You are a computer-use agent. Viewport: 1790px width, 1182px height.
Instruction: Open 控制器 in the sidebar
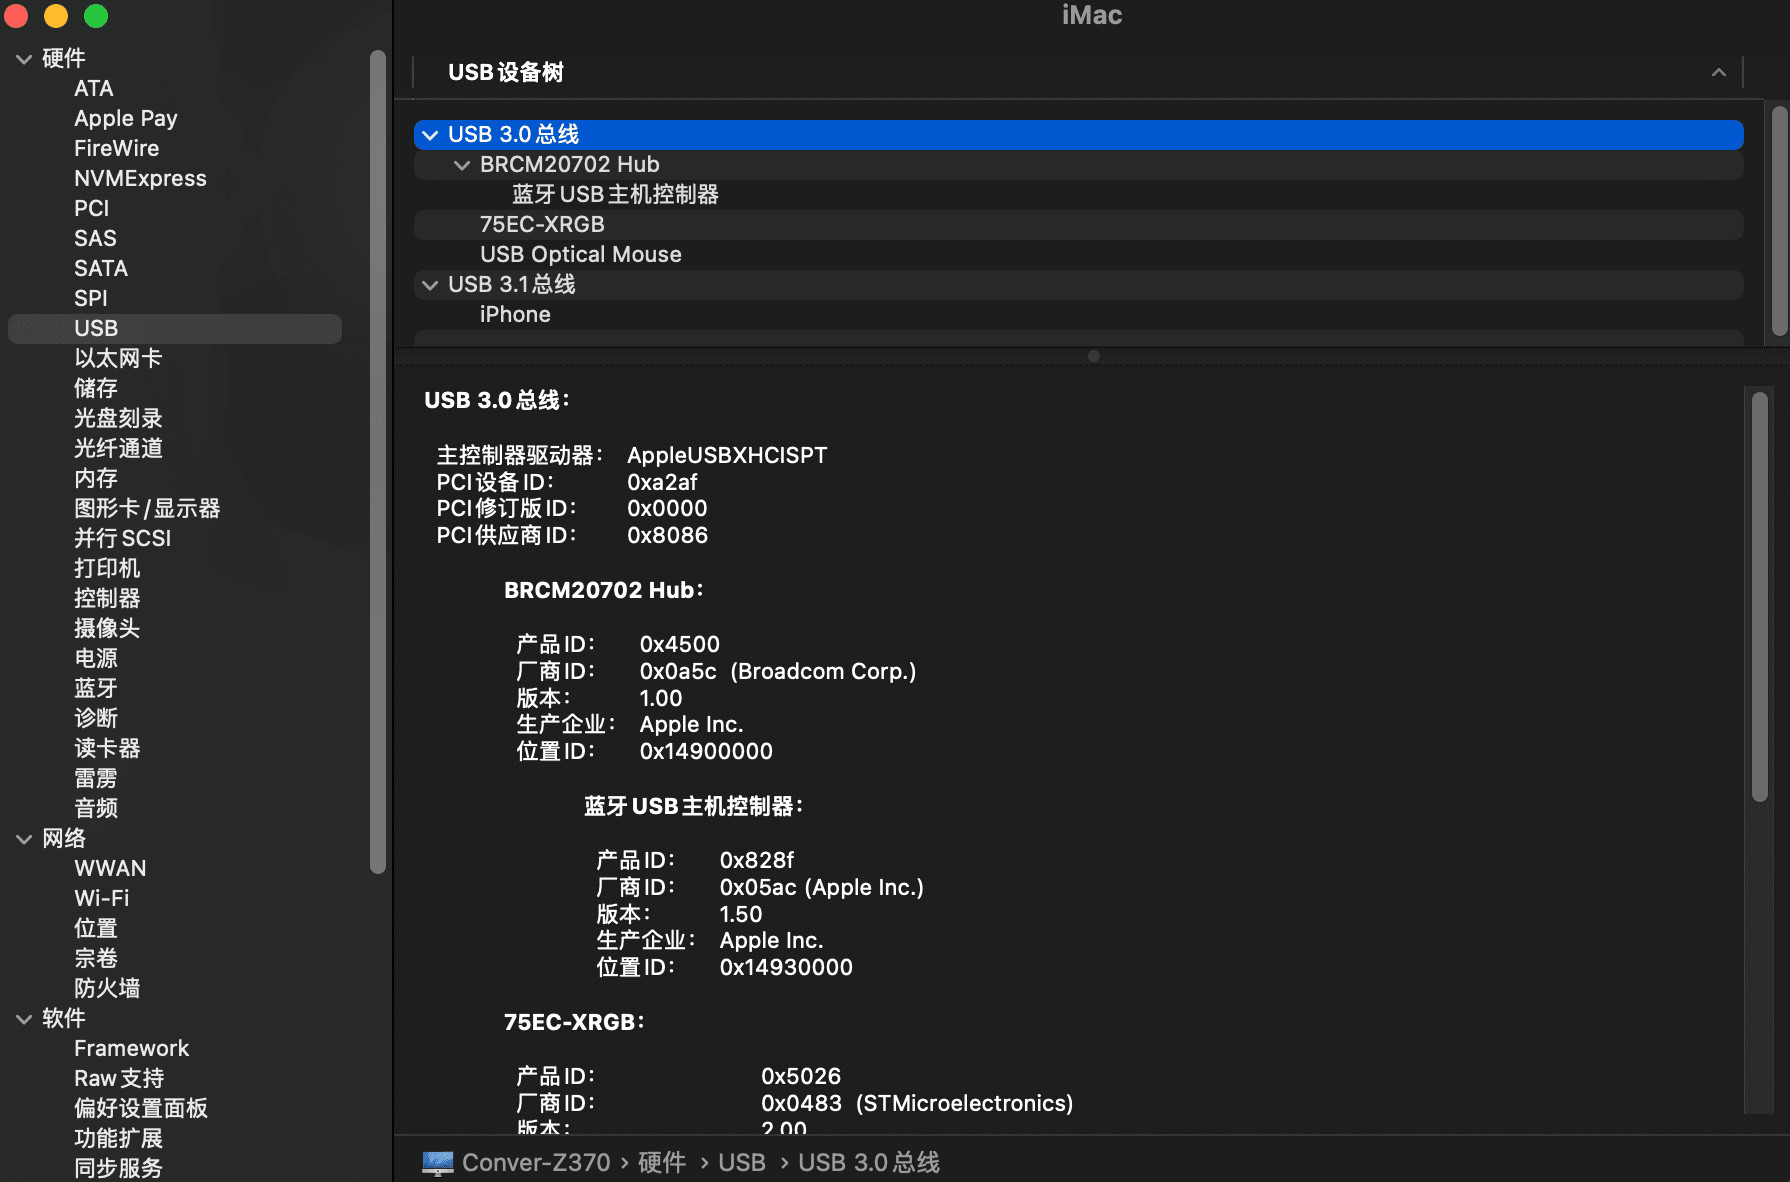[107, 598]
